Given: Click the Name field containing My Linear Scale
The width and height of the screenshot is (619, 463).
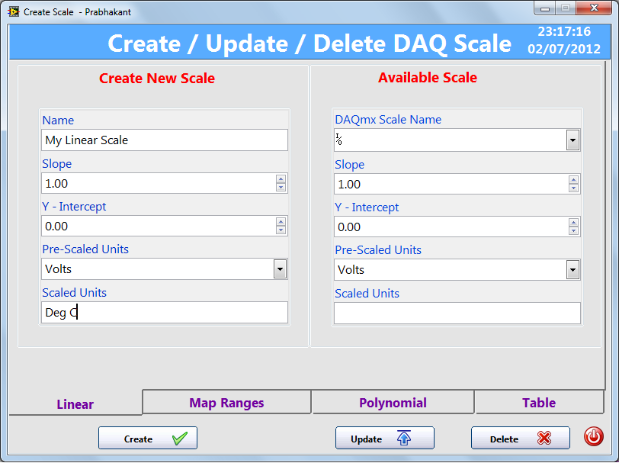Looking at the screenshot, I should (x=164, y=140).
